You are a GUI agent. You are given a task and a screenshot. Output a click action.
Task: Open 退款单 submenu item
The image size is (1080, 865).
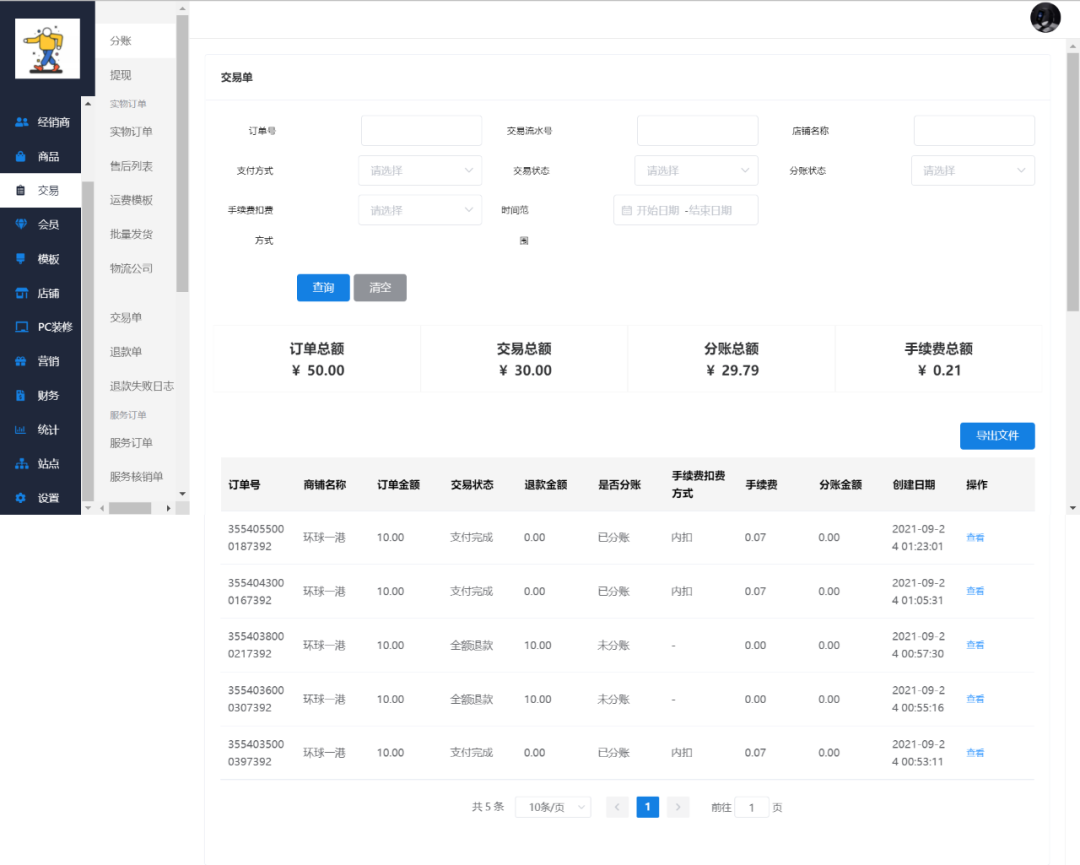[126, 351]
